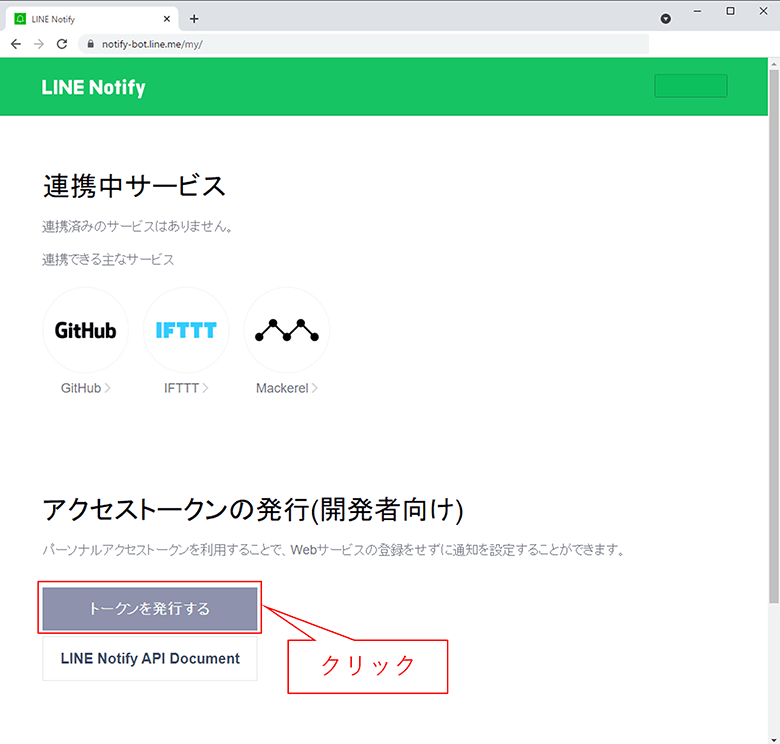Click the lock icon in address bar

click(x=90, y=44)
